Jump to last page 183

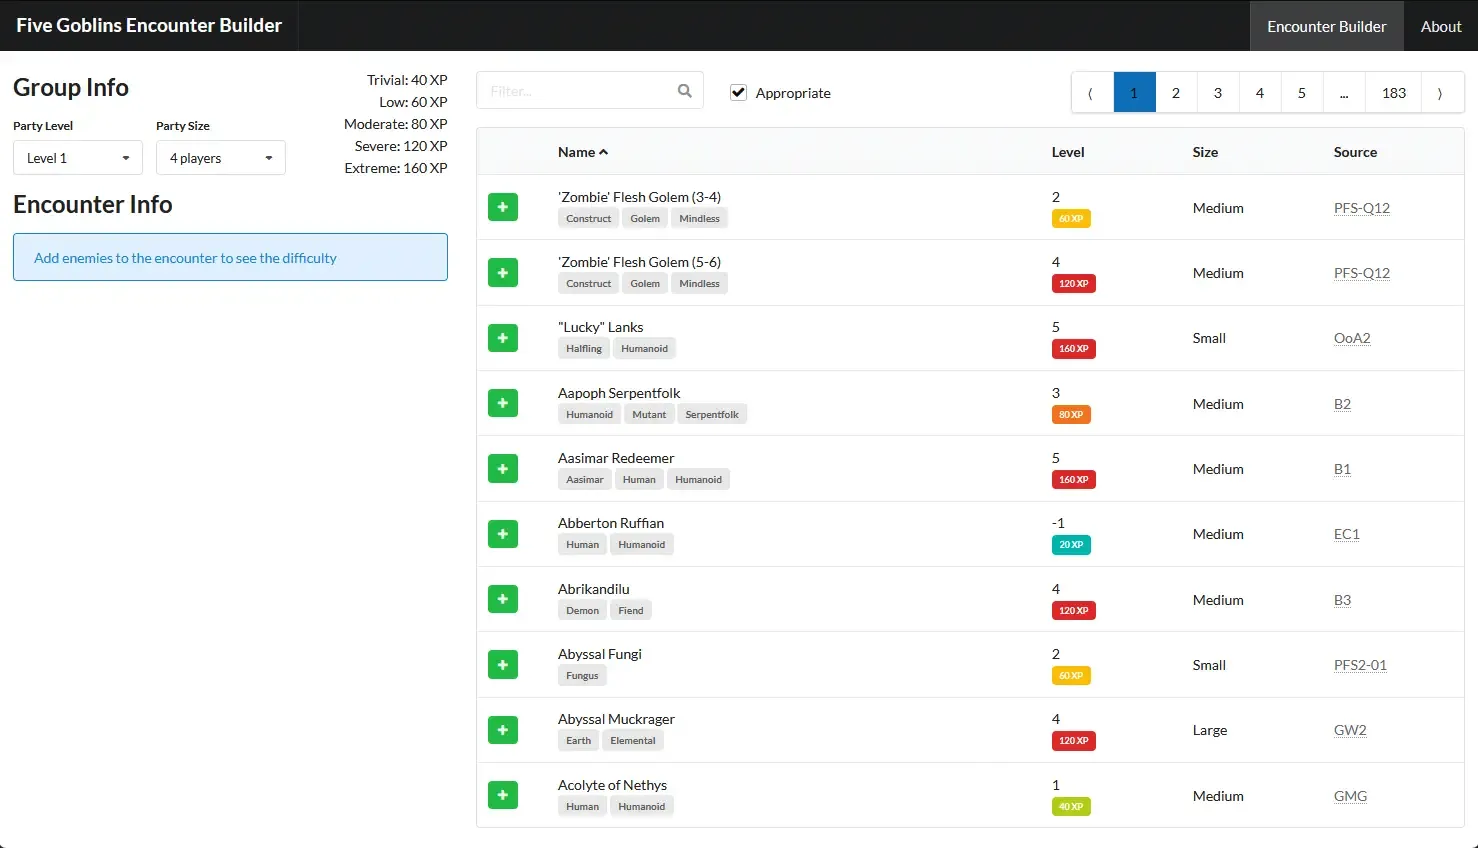[1393, 93]
